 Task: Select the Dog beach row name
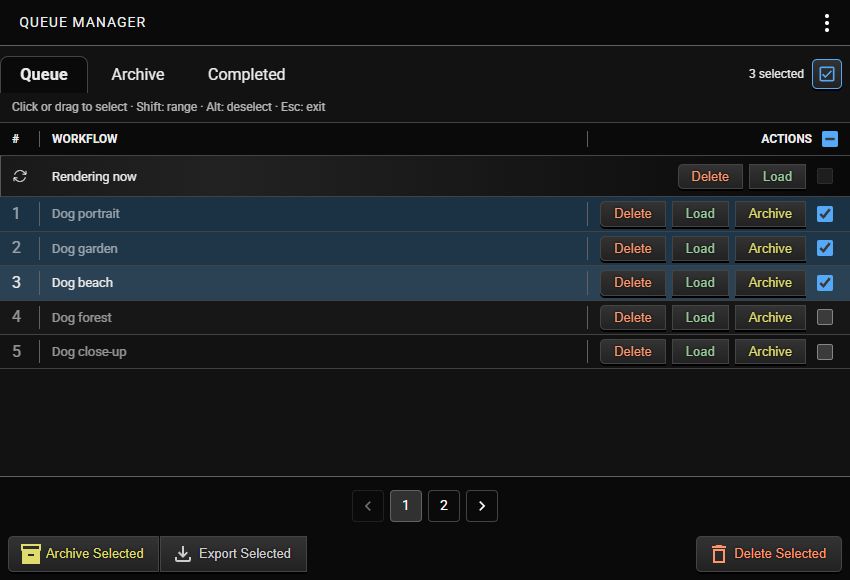[82, 282]
